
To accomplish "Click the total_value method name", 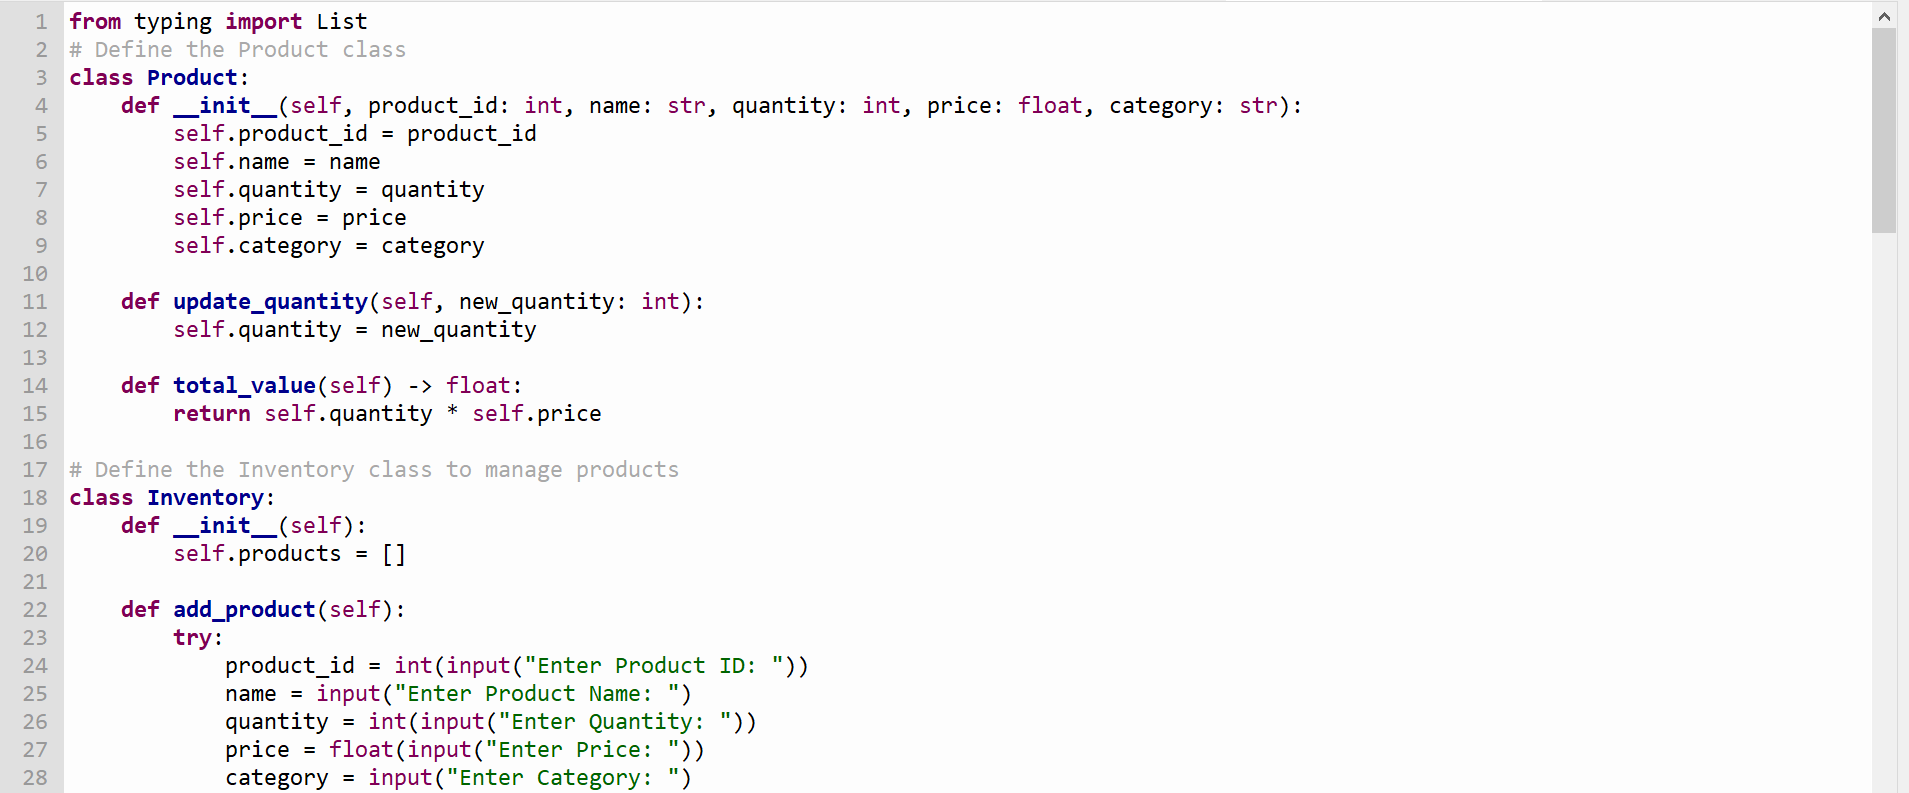I will [244, 386].
